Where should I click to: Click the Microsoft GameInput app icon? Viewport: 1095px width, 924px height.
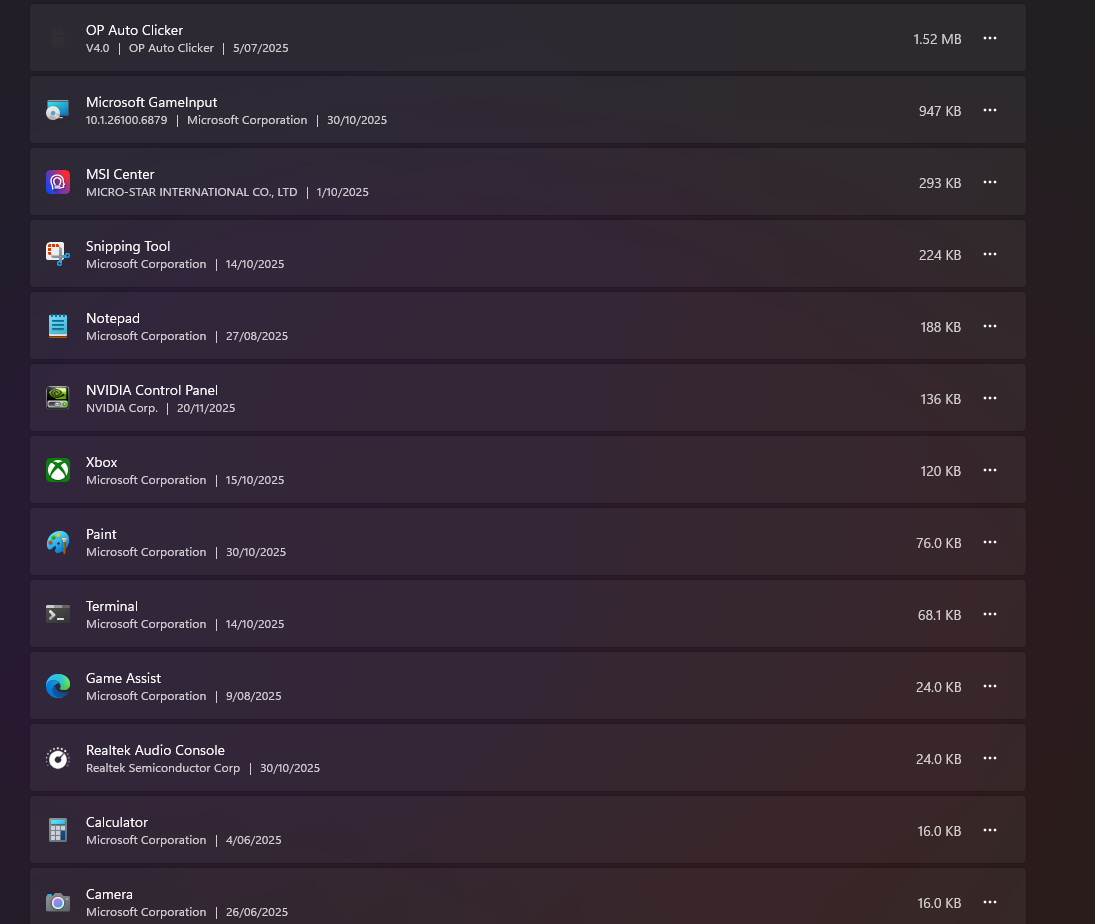[x=58, y=110]
